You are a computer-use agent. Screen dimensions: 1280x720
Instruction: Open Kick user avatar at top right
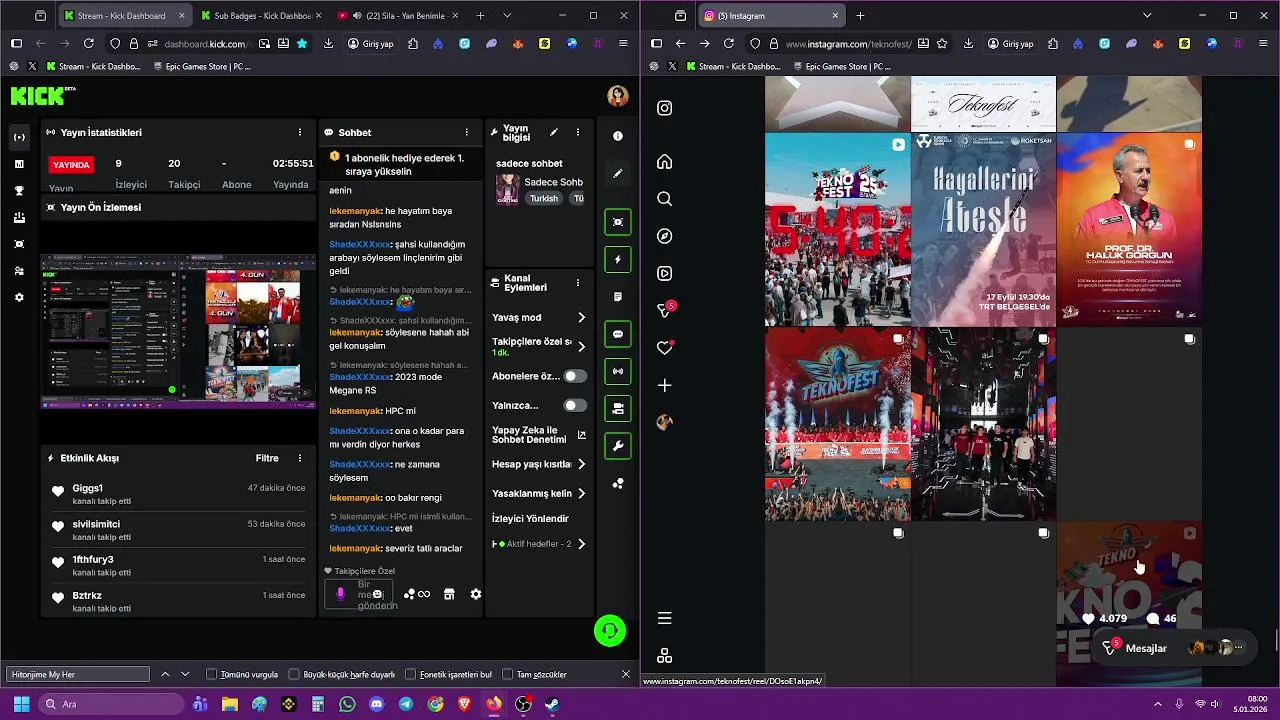coord(617,96)
